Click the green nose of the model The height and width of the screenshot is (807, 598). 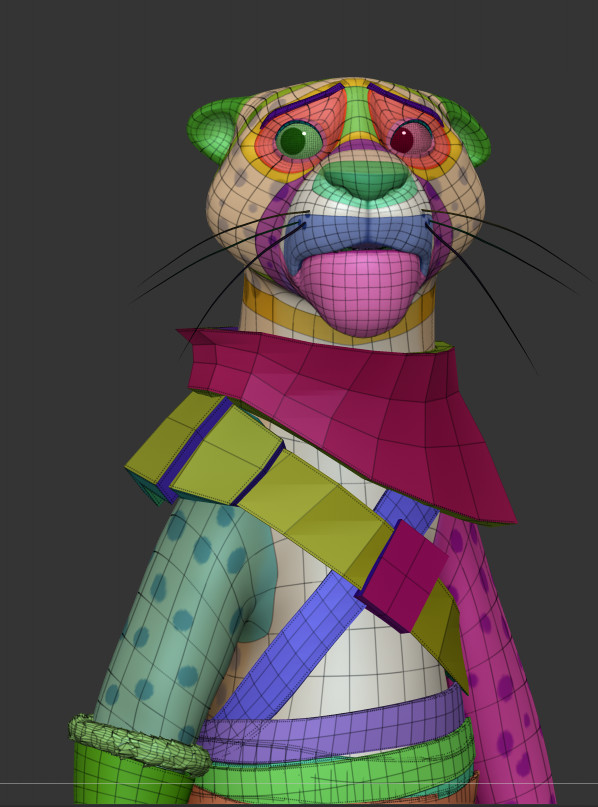(366, 178)
